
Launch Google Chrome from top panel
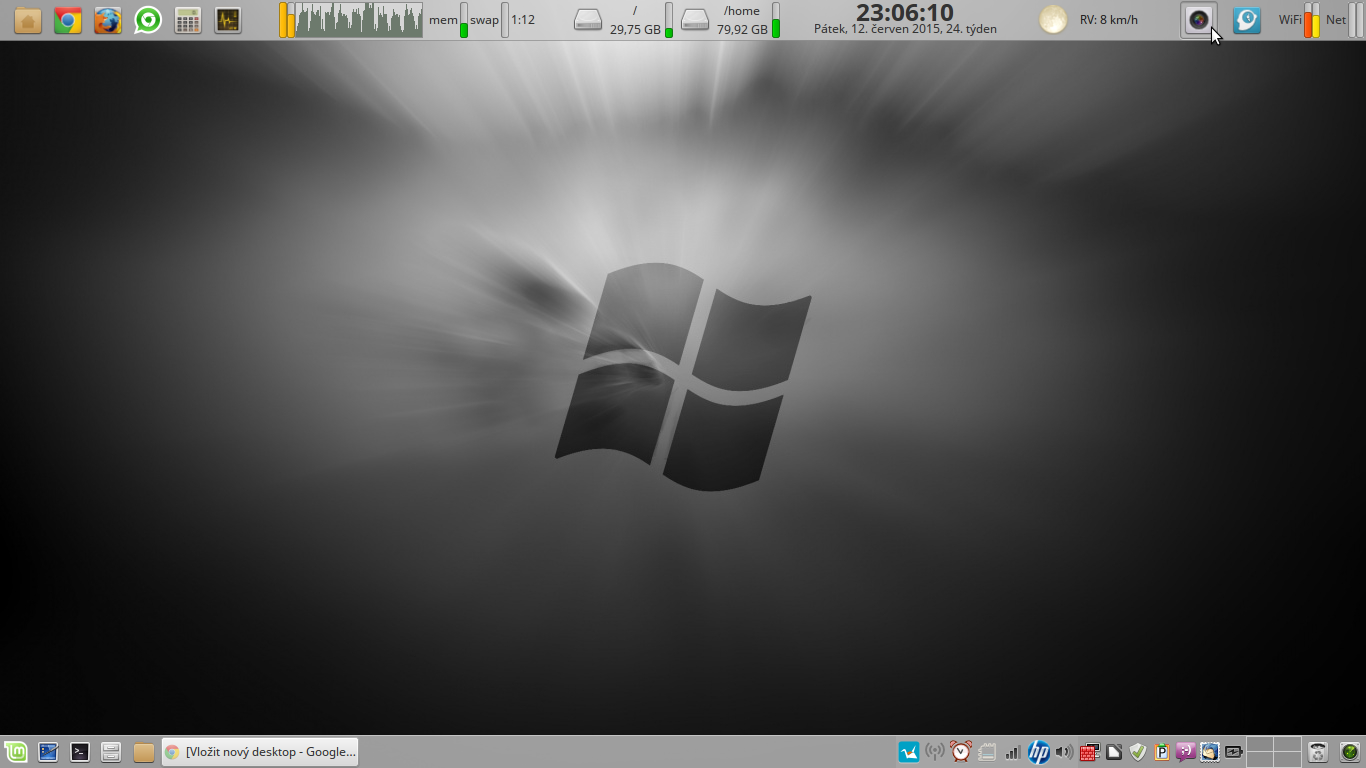point(68,20)
